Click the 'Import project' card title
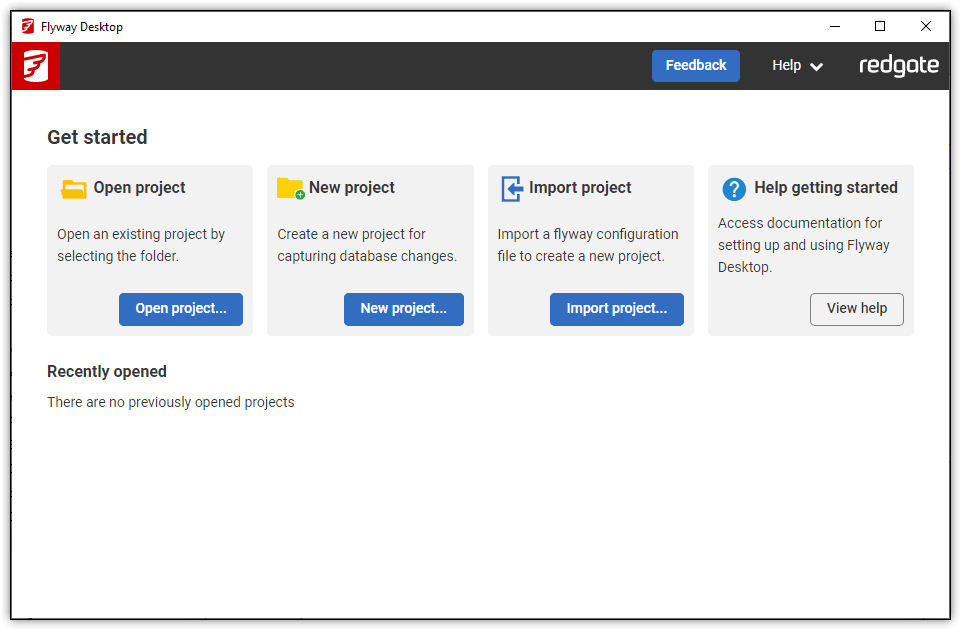The height and width of the screenshot is (630, 961). (580, 188)
